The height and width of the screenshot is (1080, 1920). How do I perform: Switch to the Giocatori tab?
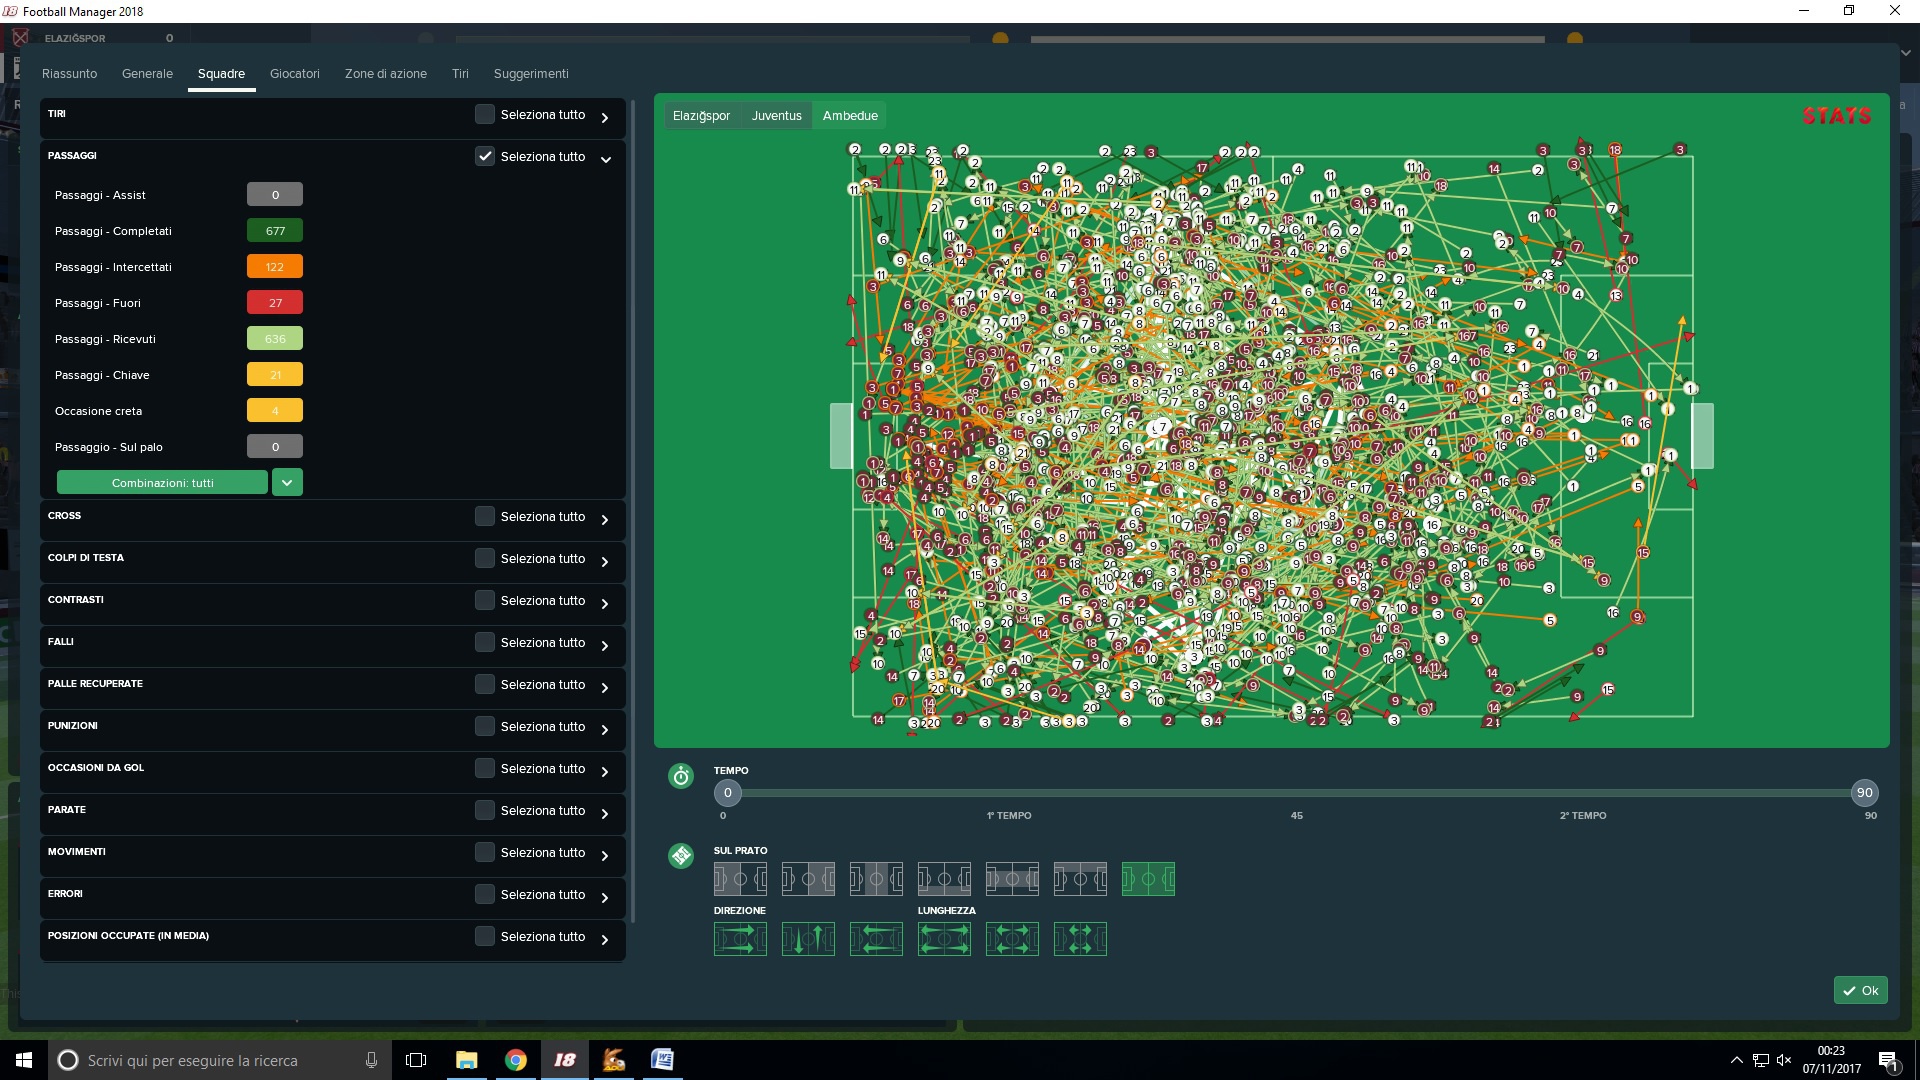tap(294, 74)
